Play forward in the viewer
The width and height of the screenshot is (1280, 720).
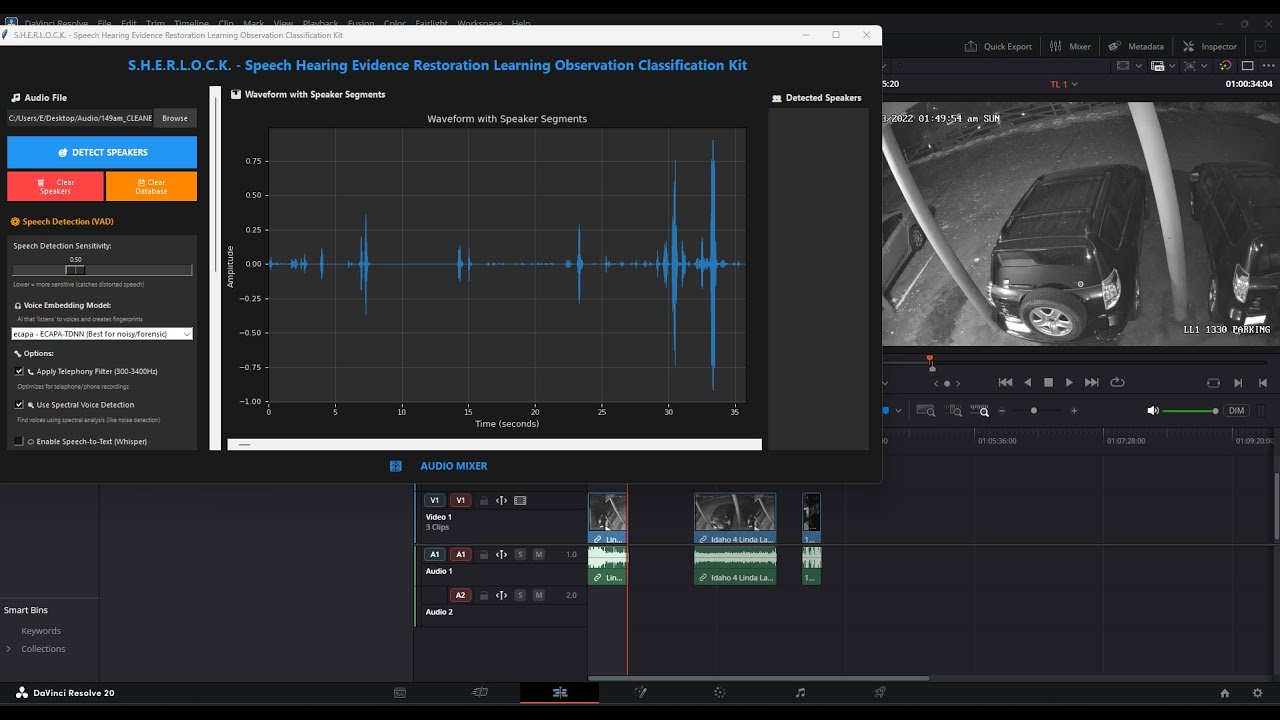pos(1069,382)
